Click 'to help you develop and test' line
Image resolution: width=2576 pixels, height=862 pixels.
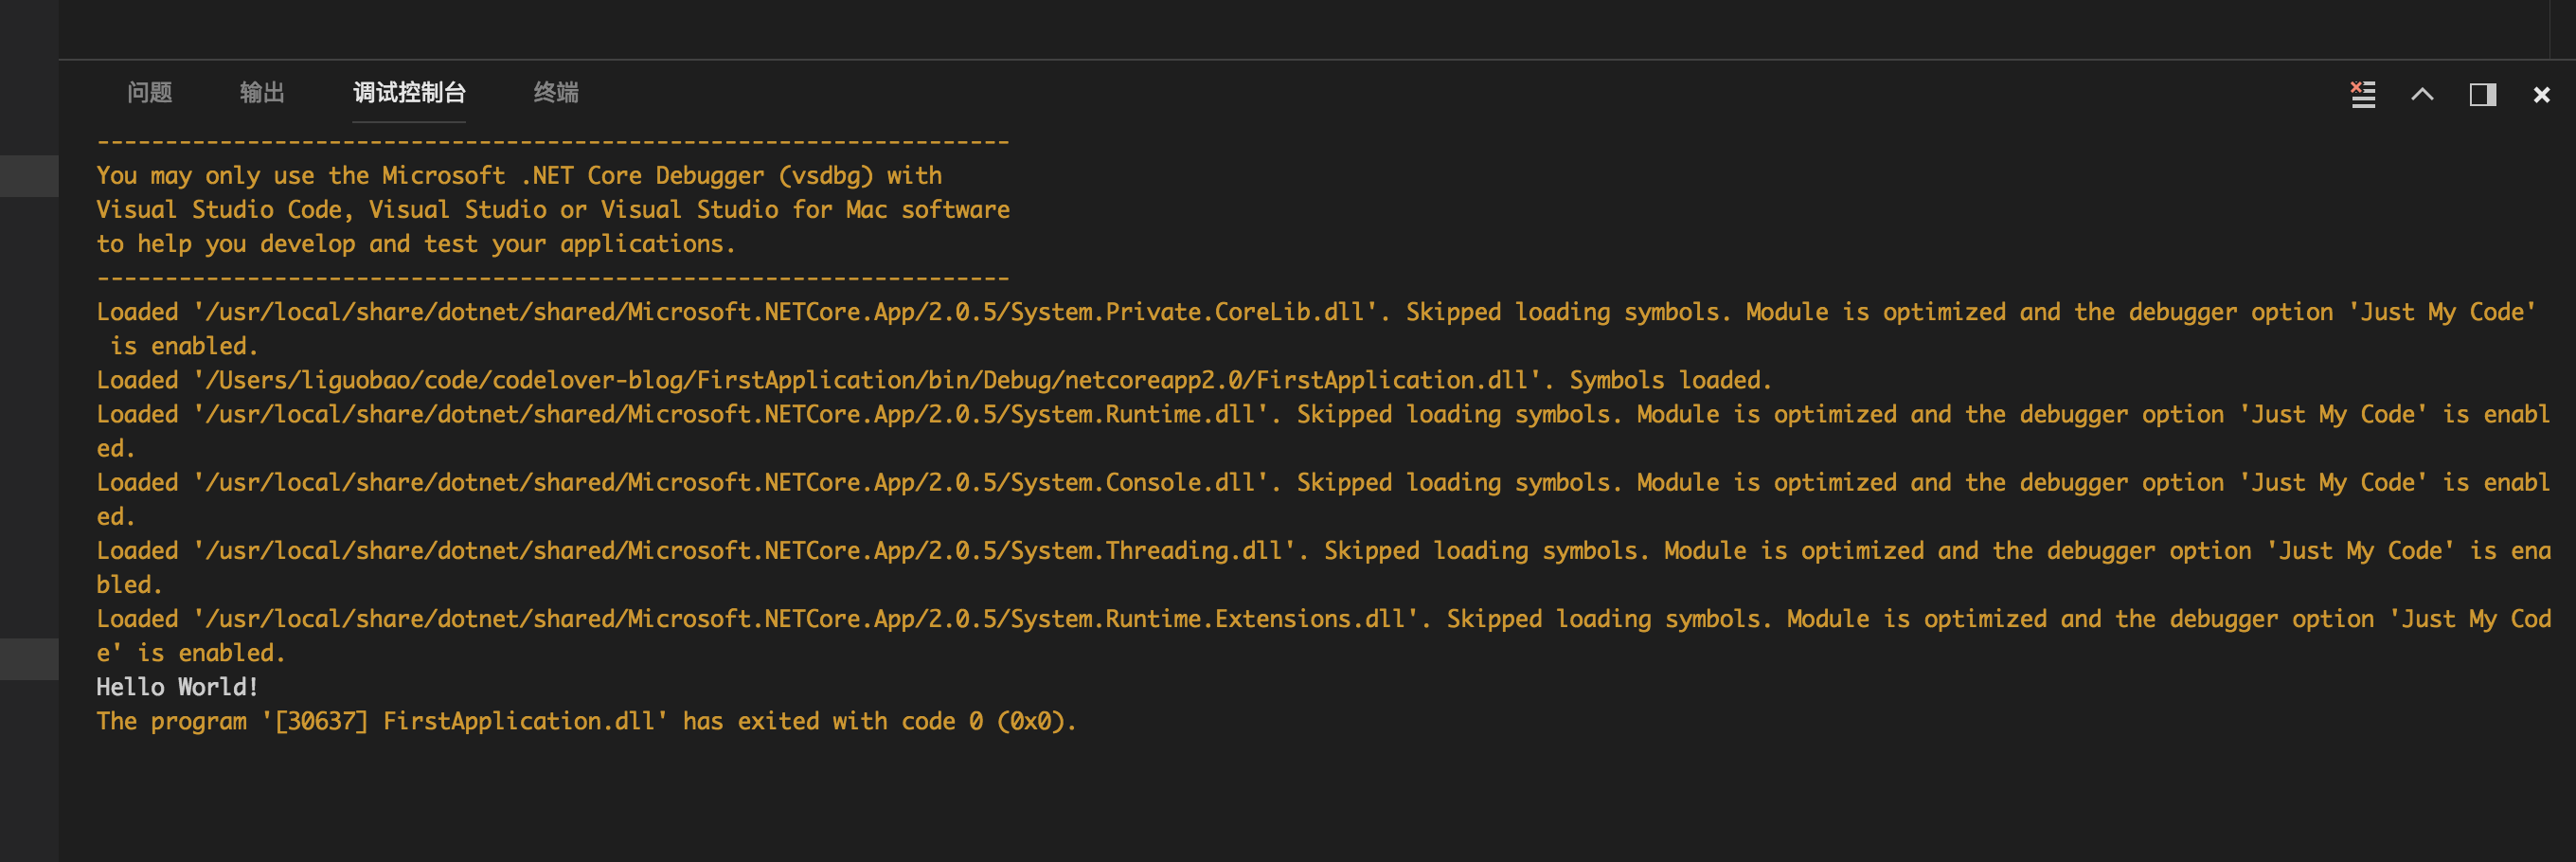pyautogui.click(x=416, y=243)
